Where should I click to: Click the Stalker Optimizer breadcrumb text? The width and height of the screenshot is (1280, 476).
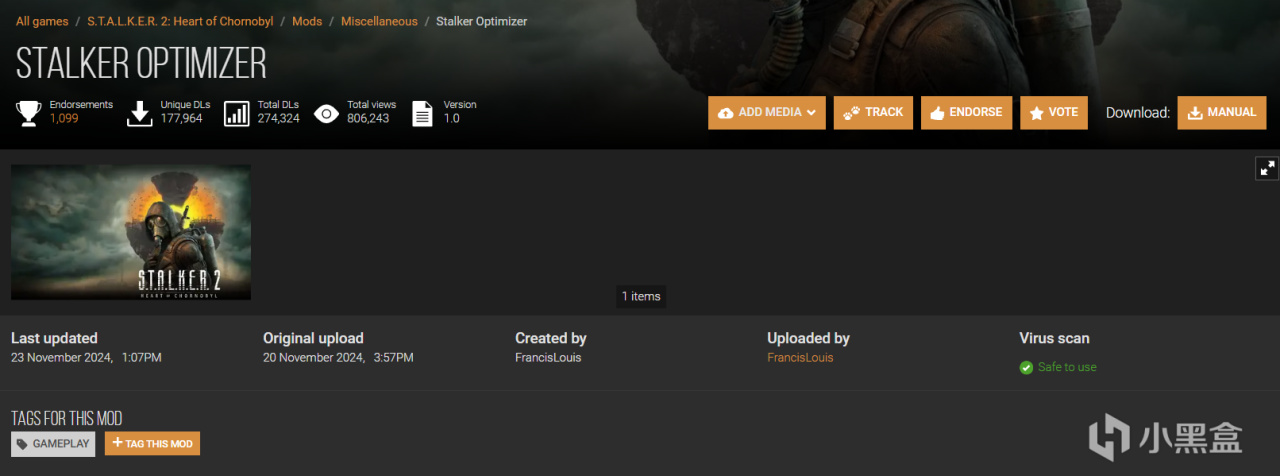pyautogui.click(x=482, y=21)
